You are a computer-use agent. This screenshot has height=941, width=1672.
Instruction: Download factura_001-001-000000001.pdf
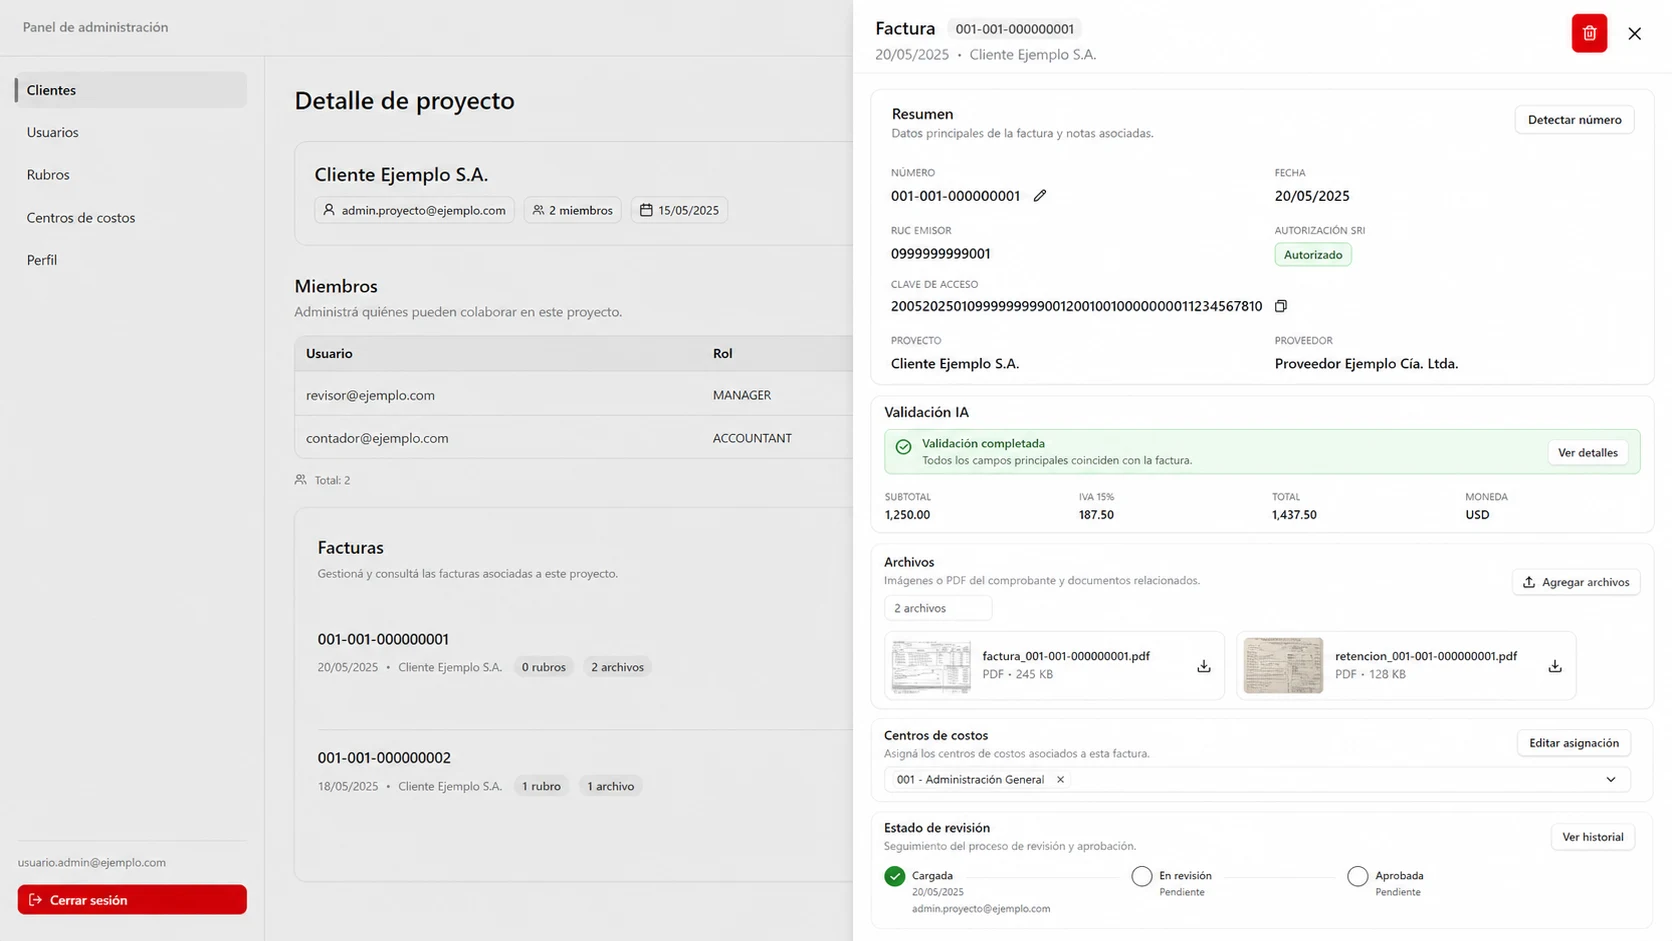pos(1204,666)
